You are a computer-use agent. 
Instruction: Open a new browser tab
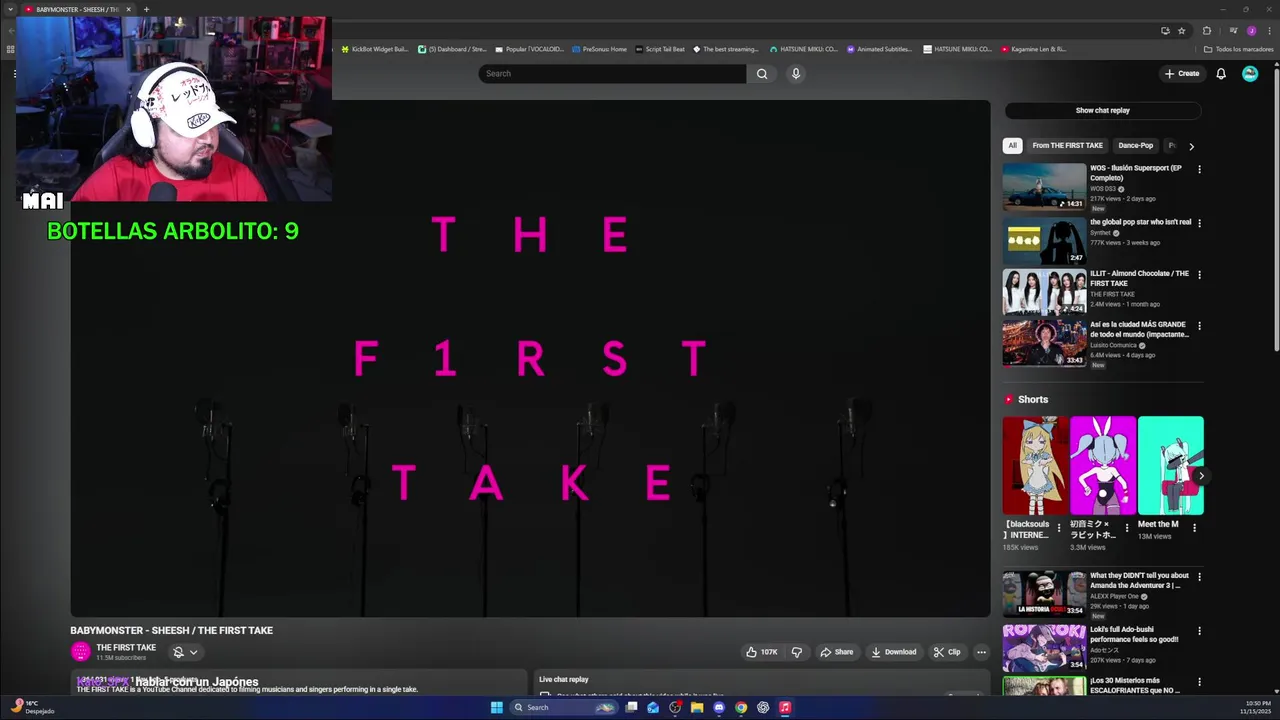(146, 9)
